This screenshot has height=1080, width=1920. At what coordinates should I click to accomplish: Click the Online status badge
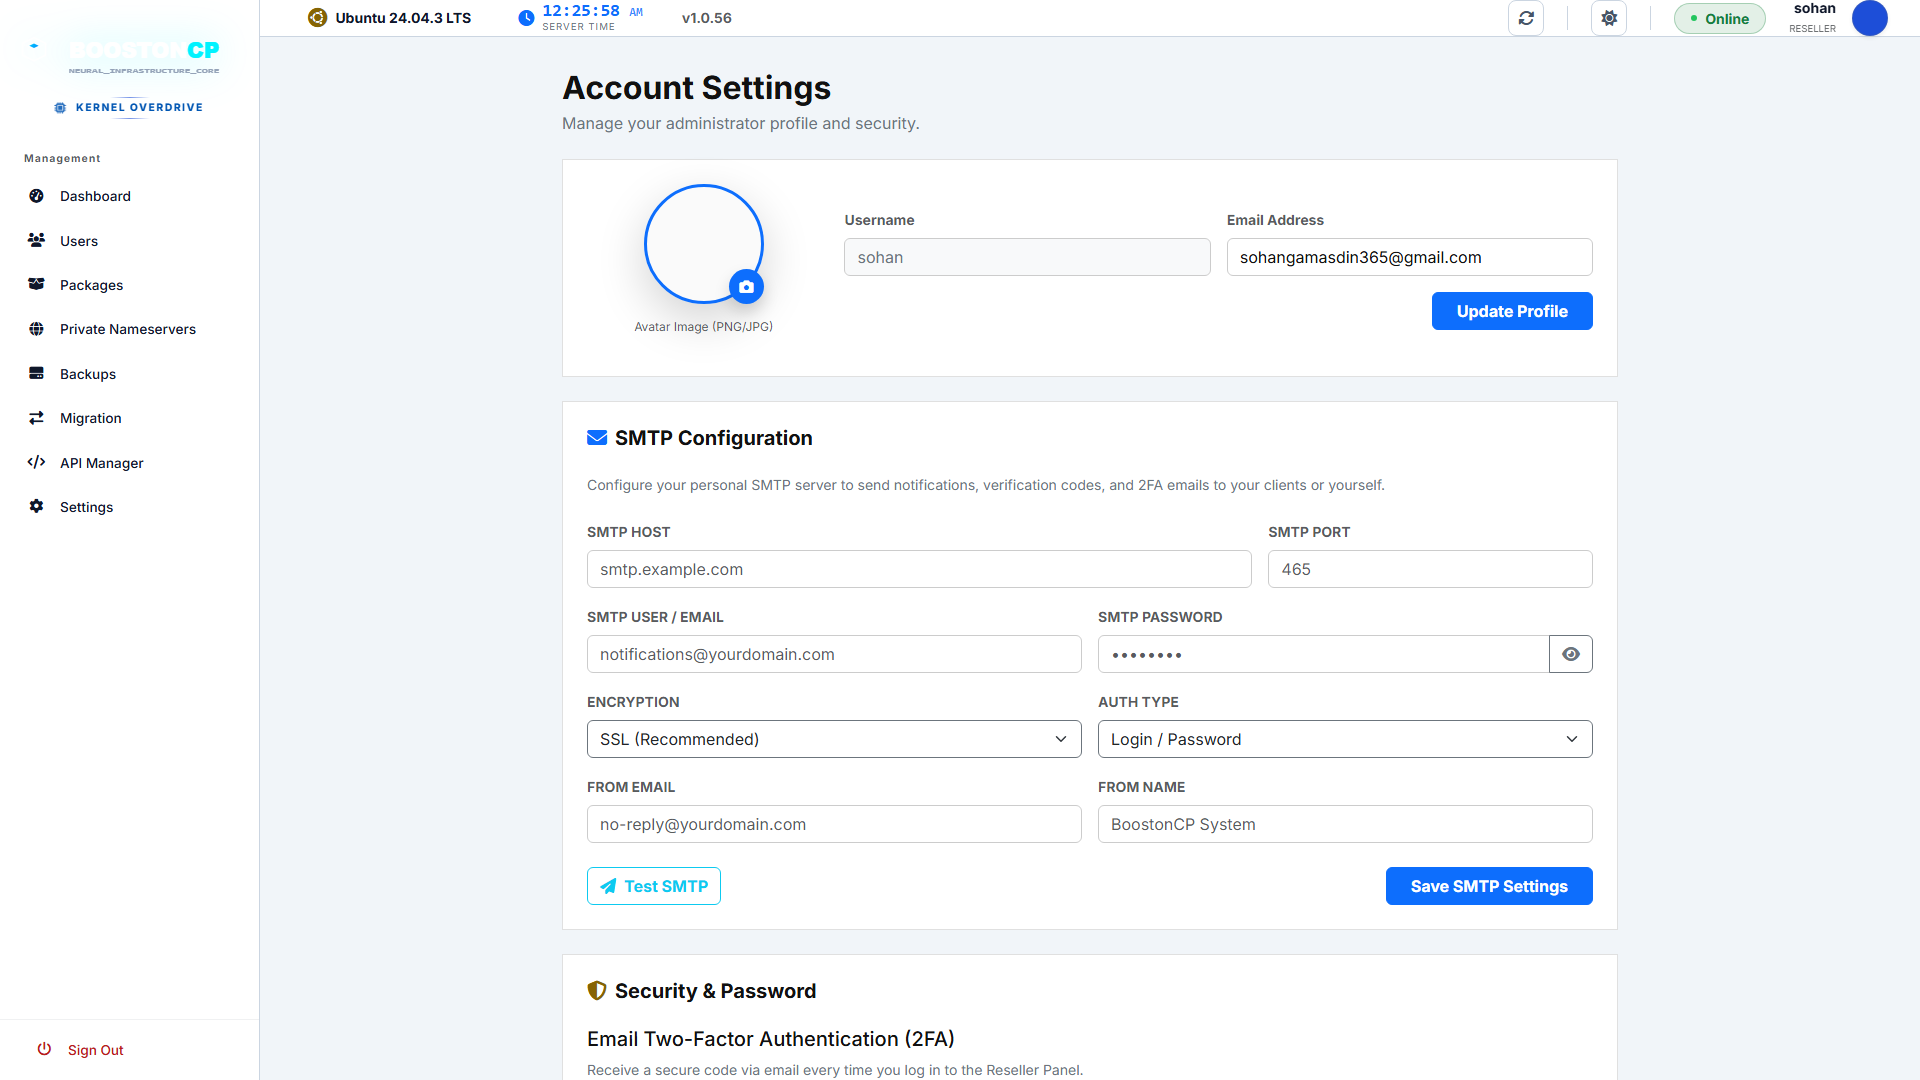pyautogui.click(x=1720, y=18)
